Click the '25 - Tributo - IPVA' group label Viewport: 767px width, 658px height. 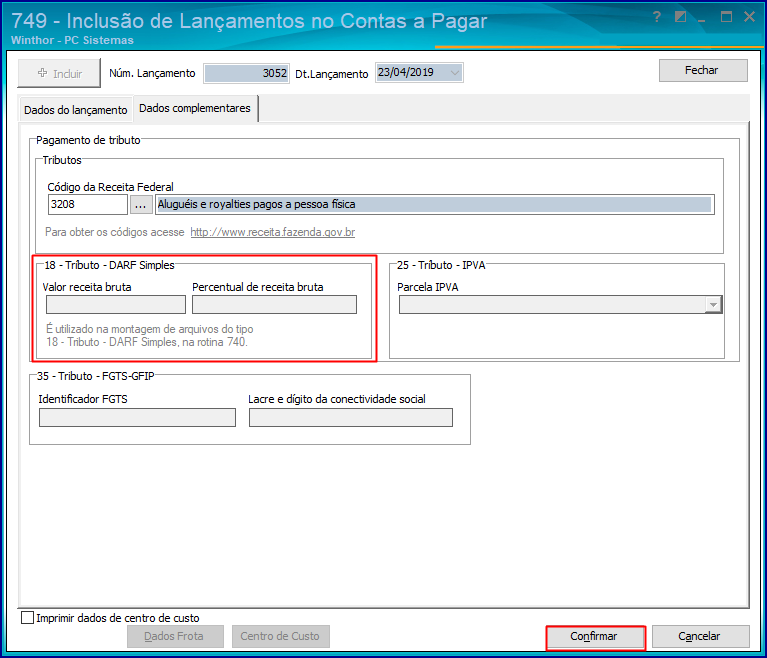pyautogui.click(x=441, y=265)
